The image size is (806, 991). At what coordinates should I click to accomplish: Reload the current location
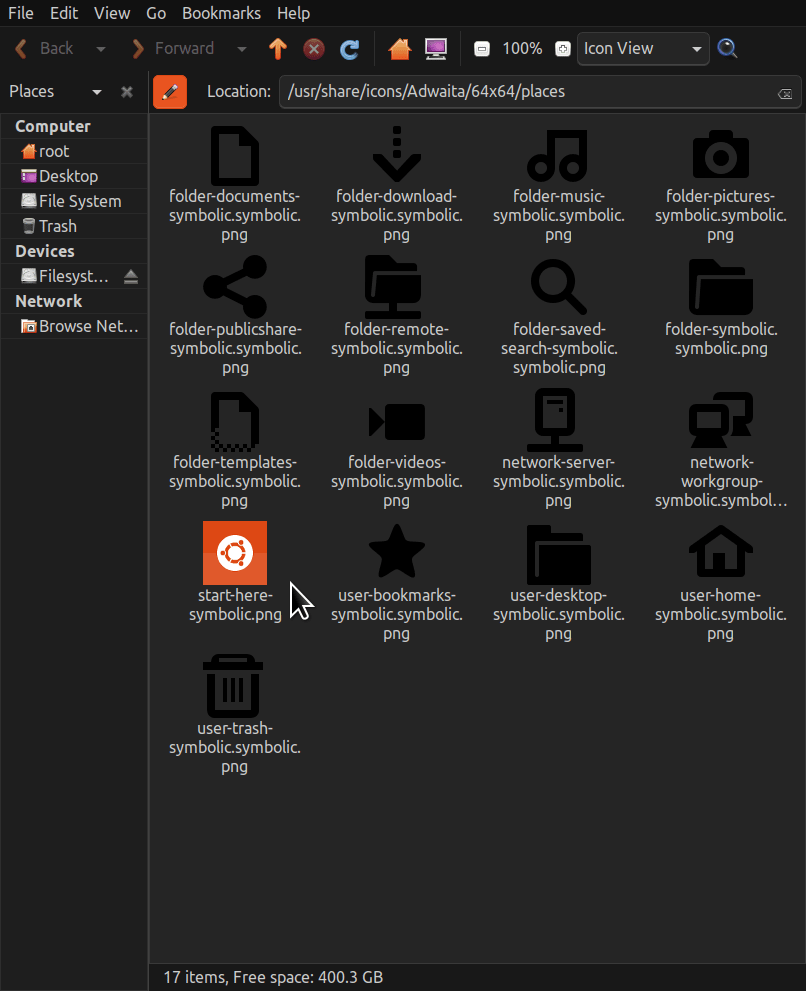[x=350, y=49]
